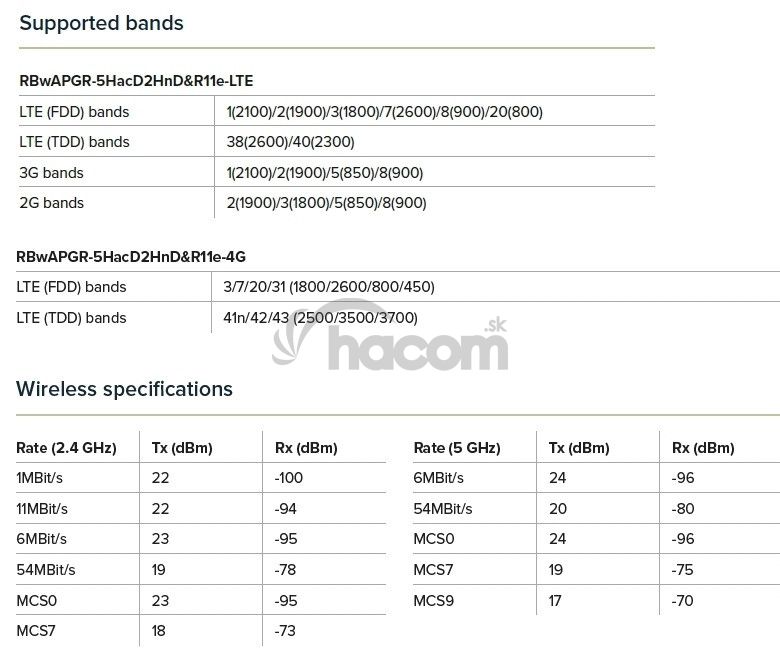
Task: Click the -73 Rx value
Action: [285, 631]
